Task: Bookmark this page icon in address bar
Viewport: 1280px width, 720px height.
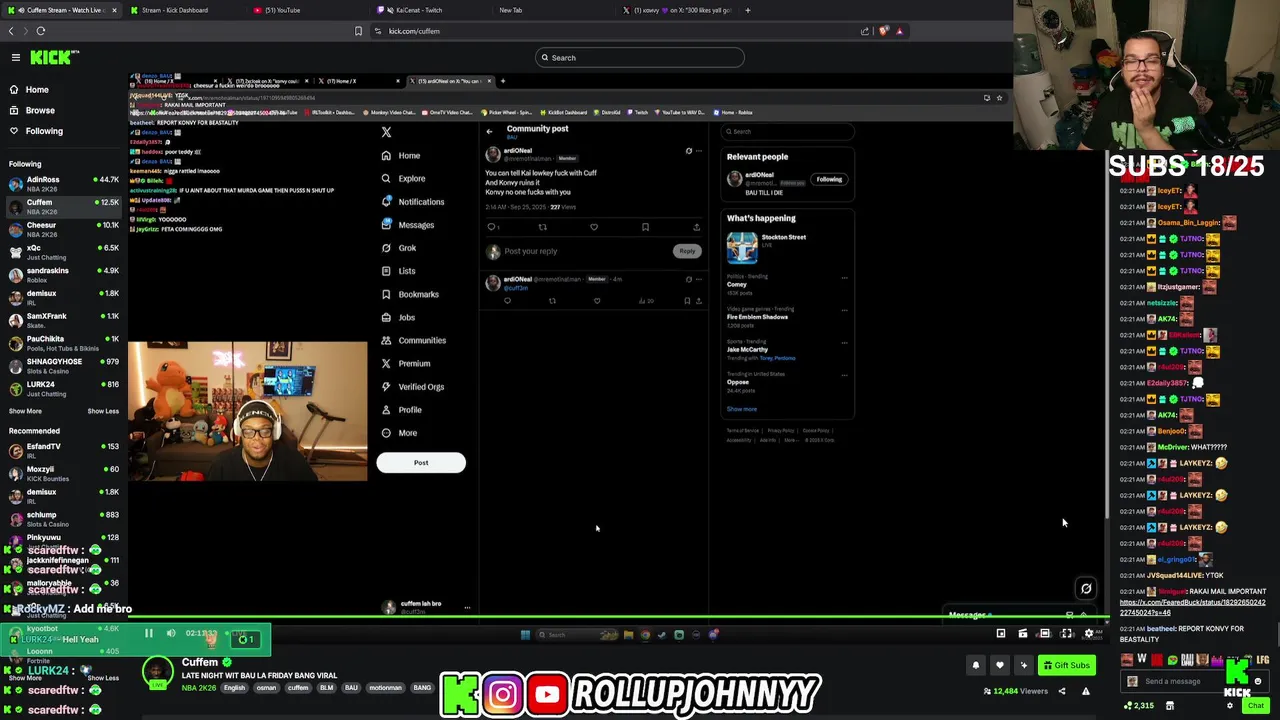Action: [358, 31]
